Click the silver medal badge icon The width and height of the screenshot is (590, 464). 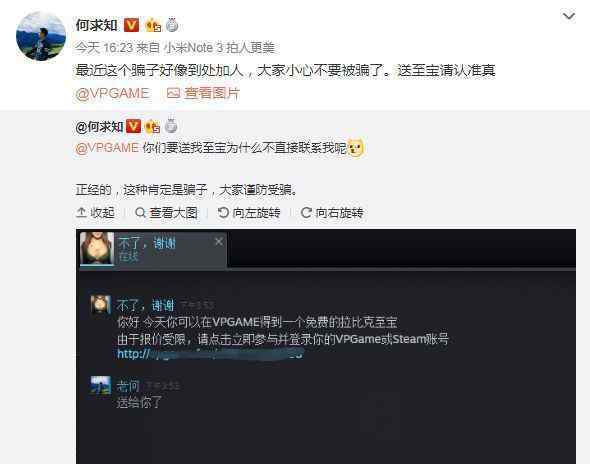pos(172,25)
